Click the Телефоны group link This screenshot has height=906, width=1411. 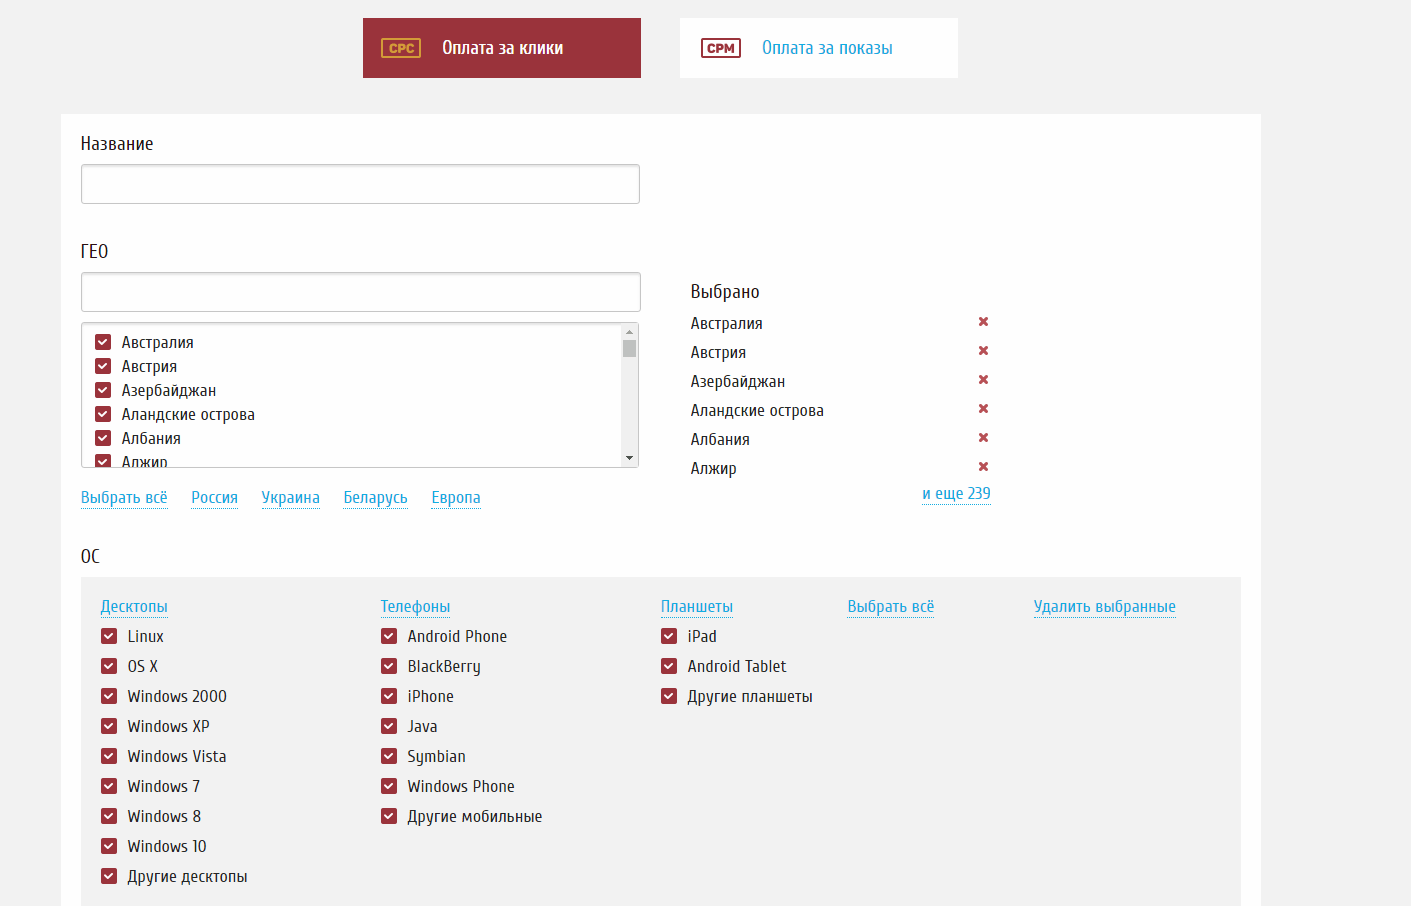(x=415, y=607)
